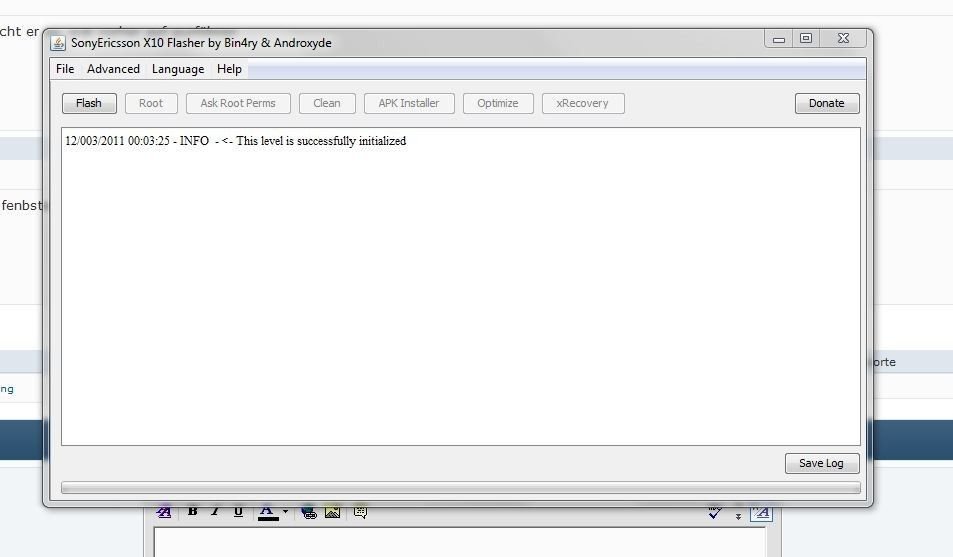Click inside the forum reply text area
The image size is (953, 557).
coord(459,542)
